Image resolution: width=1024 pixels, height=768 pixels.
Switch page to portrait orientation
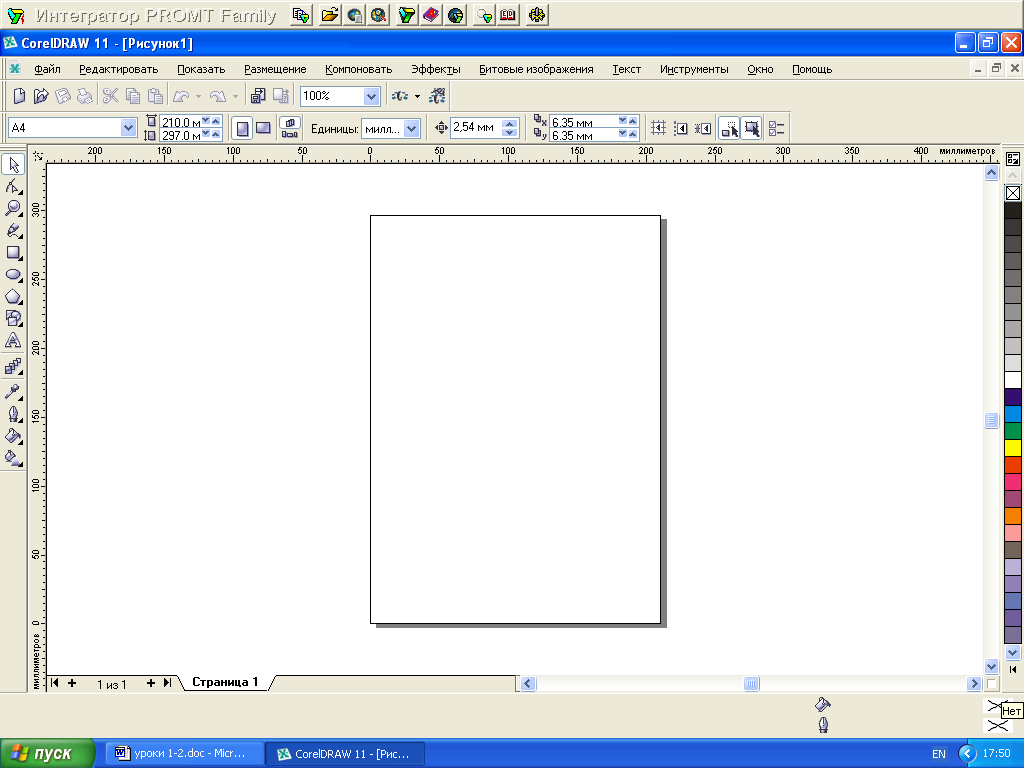tap(242, 128)
